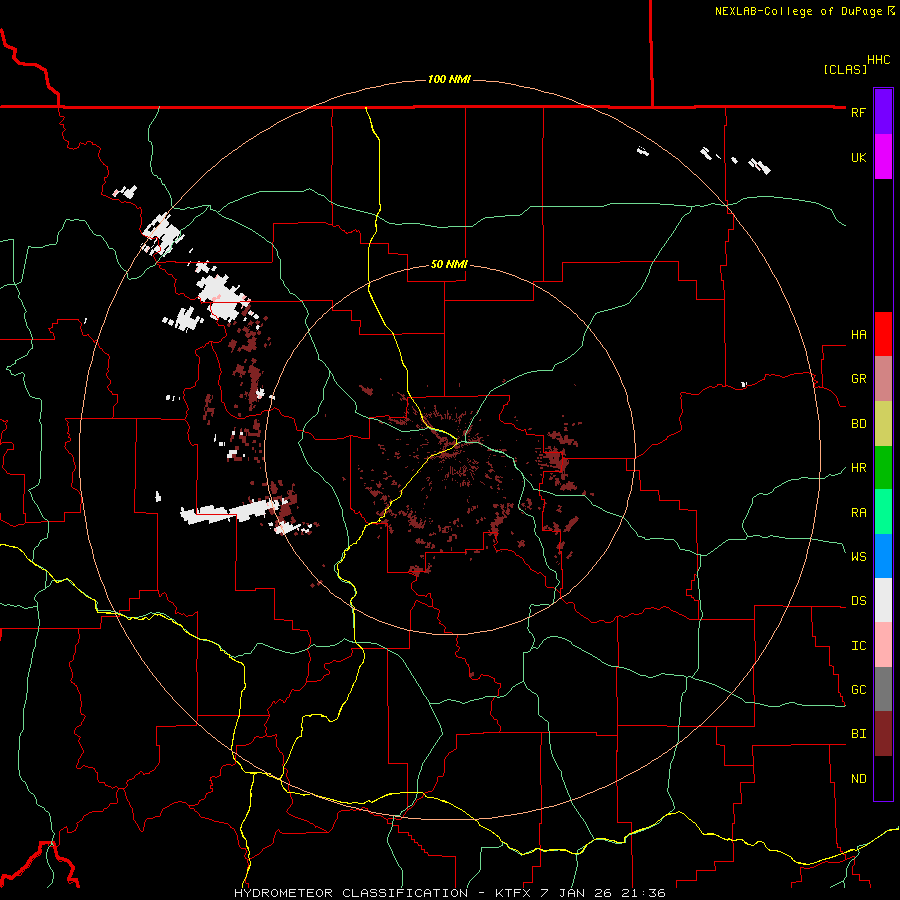This screenshot has height=900, width=900.
Task: Click the GC legend label
Action: 858,689
